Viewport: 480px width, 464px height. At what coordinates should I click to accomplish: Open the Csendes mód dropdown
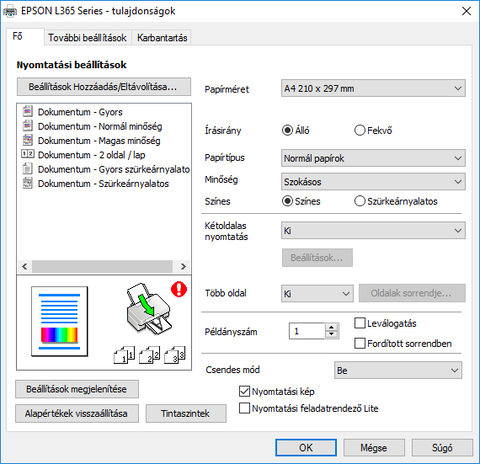pos(398,370)
